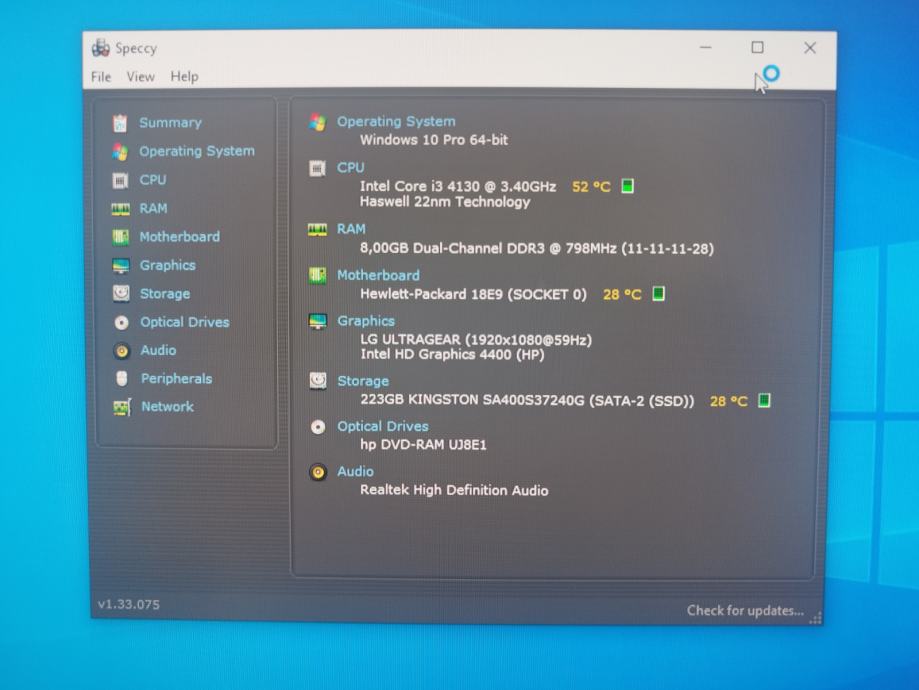Select Optical Drives in the sidebar

pyautogui.click(x=185, y=322)
